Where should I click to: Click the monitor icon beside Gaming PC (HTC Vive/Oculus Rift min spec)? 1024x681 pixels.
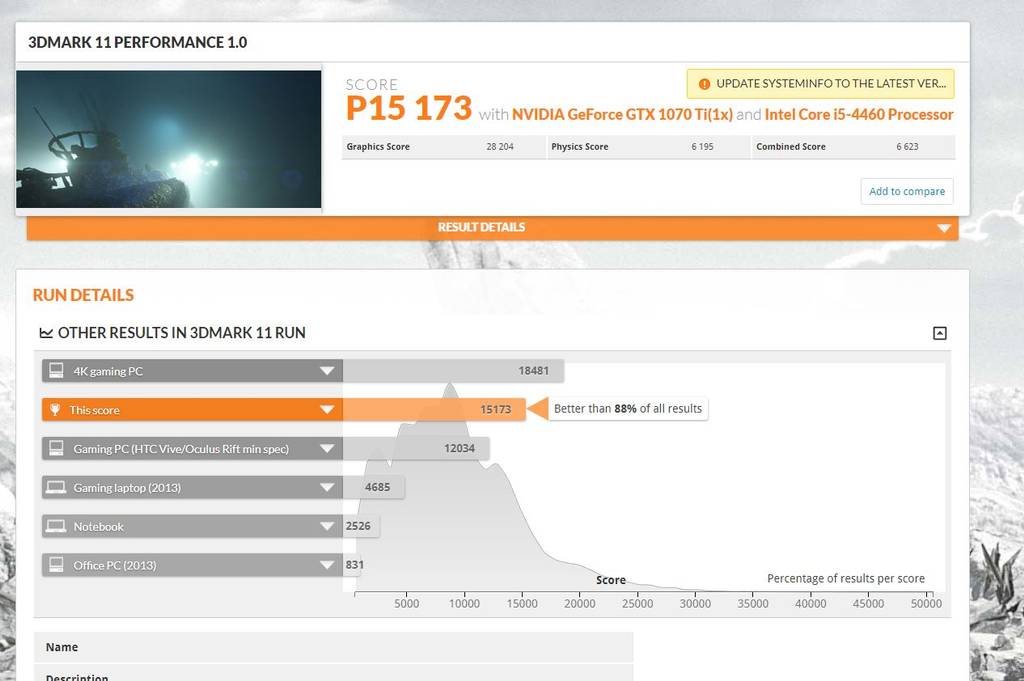point(56,449)
